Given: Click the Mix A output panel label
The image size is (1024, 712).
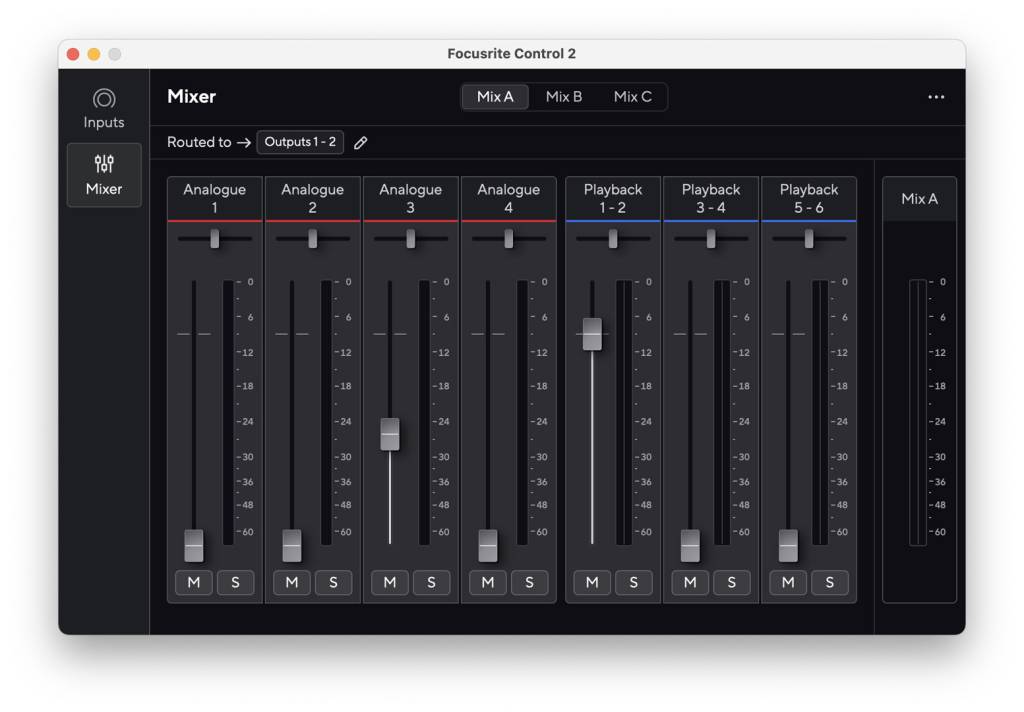Looking at the screenshot, I should point(919,198).
